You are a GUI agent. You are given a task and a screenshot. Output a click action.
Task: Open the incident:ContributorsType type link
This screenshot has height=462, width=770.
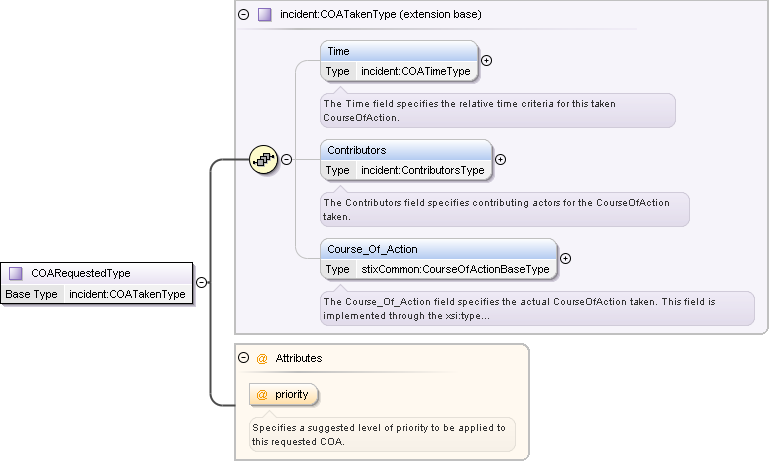[422, 170]
